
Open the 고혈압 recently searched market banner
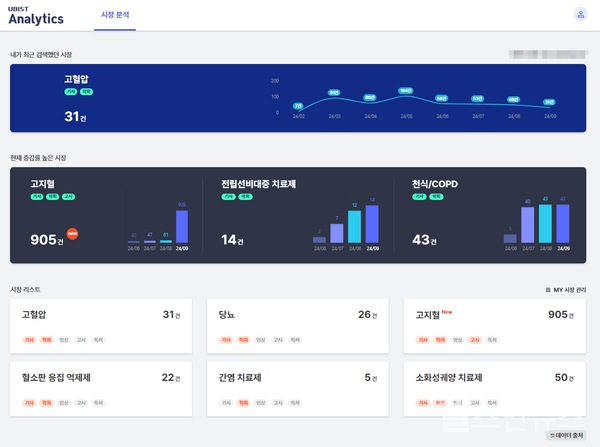297,98
